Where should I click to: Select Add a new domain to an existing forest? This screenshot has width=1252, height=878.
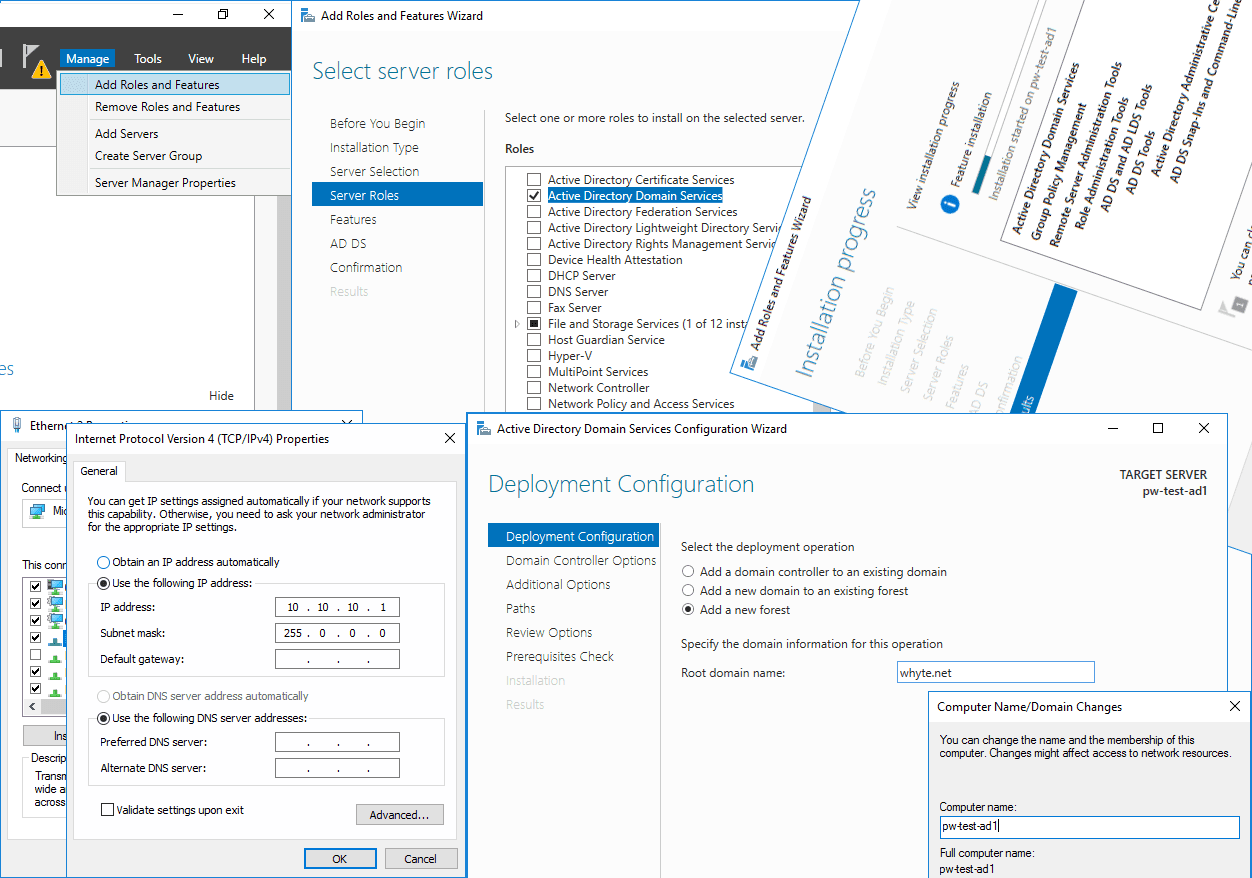(x=688, y=591)
